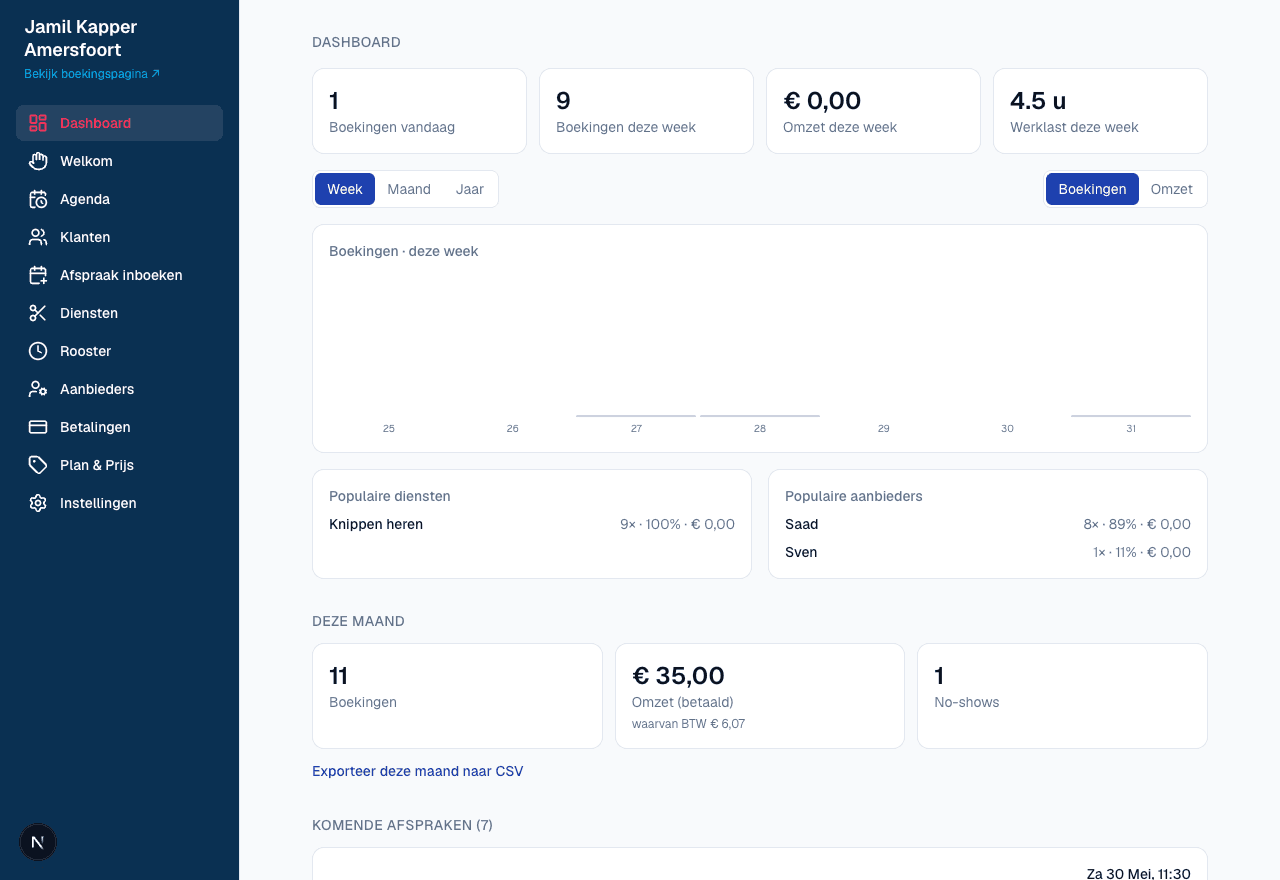The height and width of the screenshot is (880, 1280).
Task: Follow the Bekijk boekingspagina link
Action: [x=92, y=74]
